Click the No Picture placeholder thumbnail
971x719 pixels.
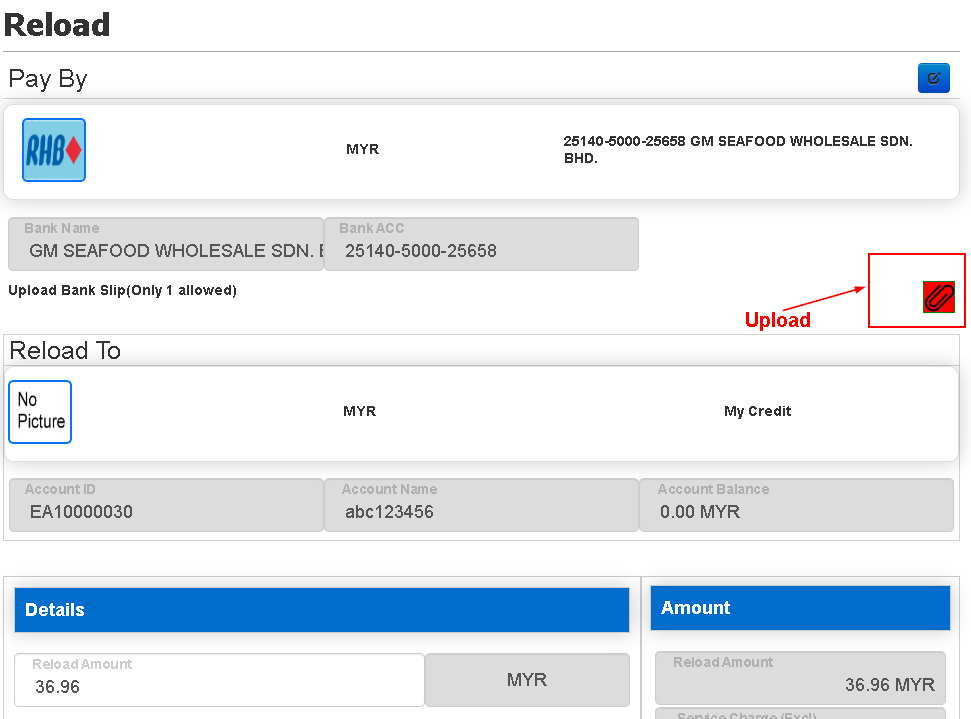[x=41, y=411]
